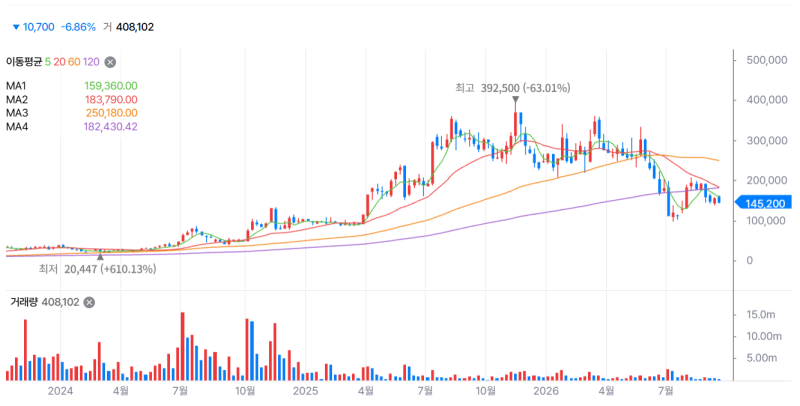Click the MA2 value 183,790.00

pyautogui.click(x=111, y=99)
